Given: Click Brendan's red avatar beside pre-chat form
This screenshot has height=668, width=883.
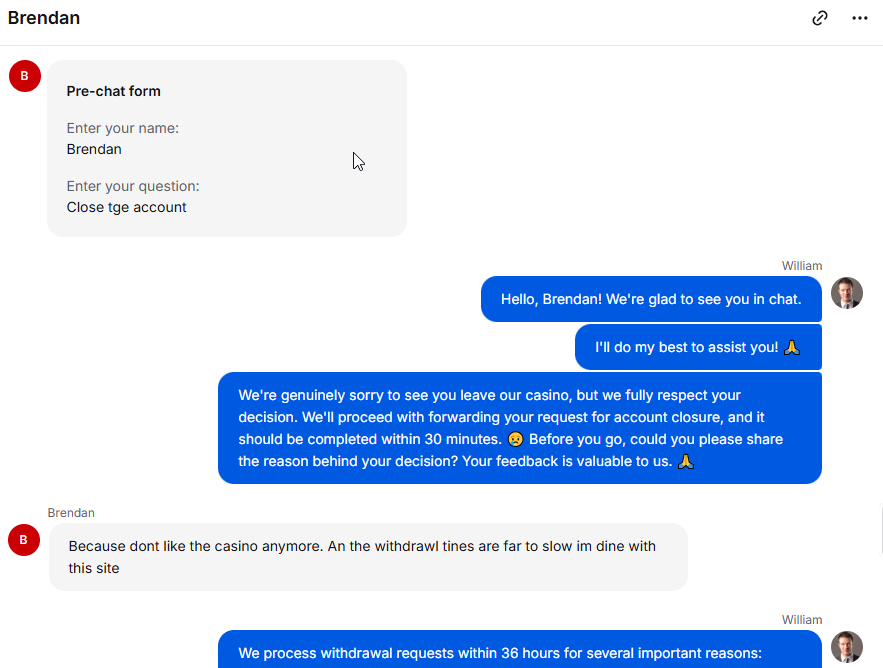Looking at the screenshot, I should (25, 76).
